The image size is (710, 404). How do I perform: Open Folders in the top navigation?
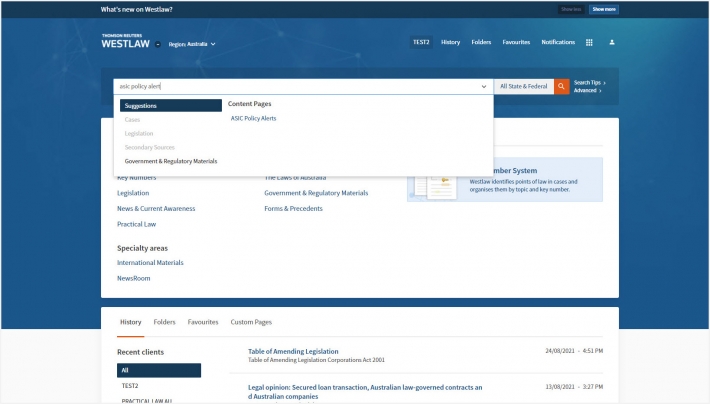coord(481,42)
